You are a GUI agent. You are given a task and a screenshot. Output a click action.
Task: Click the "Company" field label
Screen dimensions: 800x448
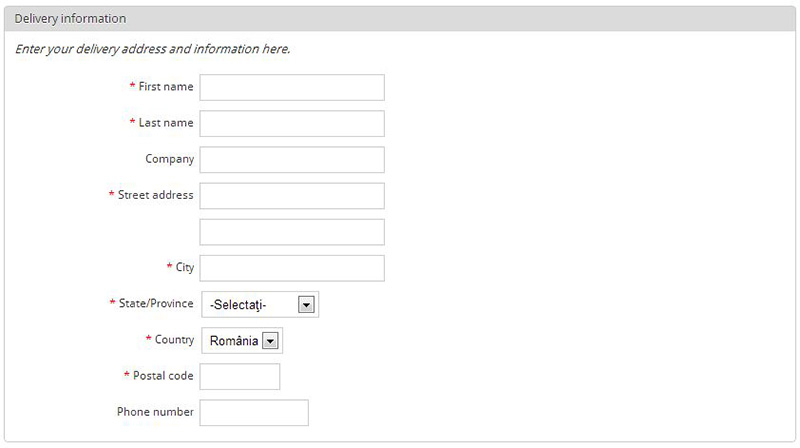click(x=169, y=159)
